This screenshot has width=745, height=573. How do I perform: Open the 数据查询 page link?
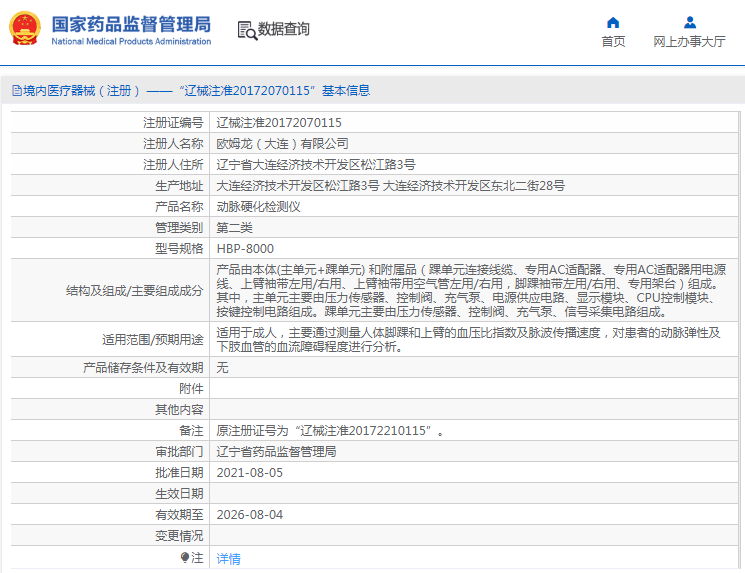pyautogui.click(x=284, y=30)
